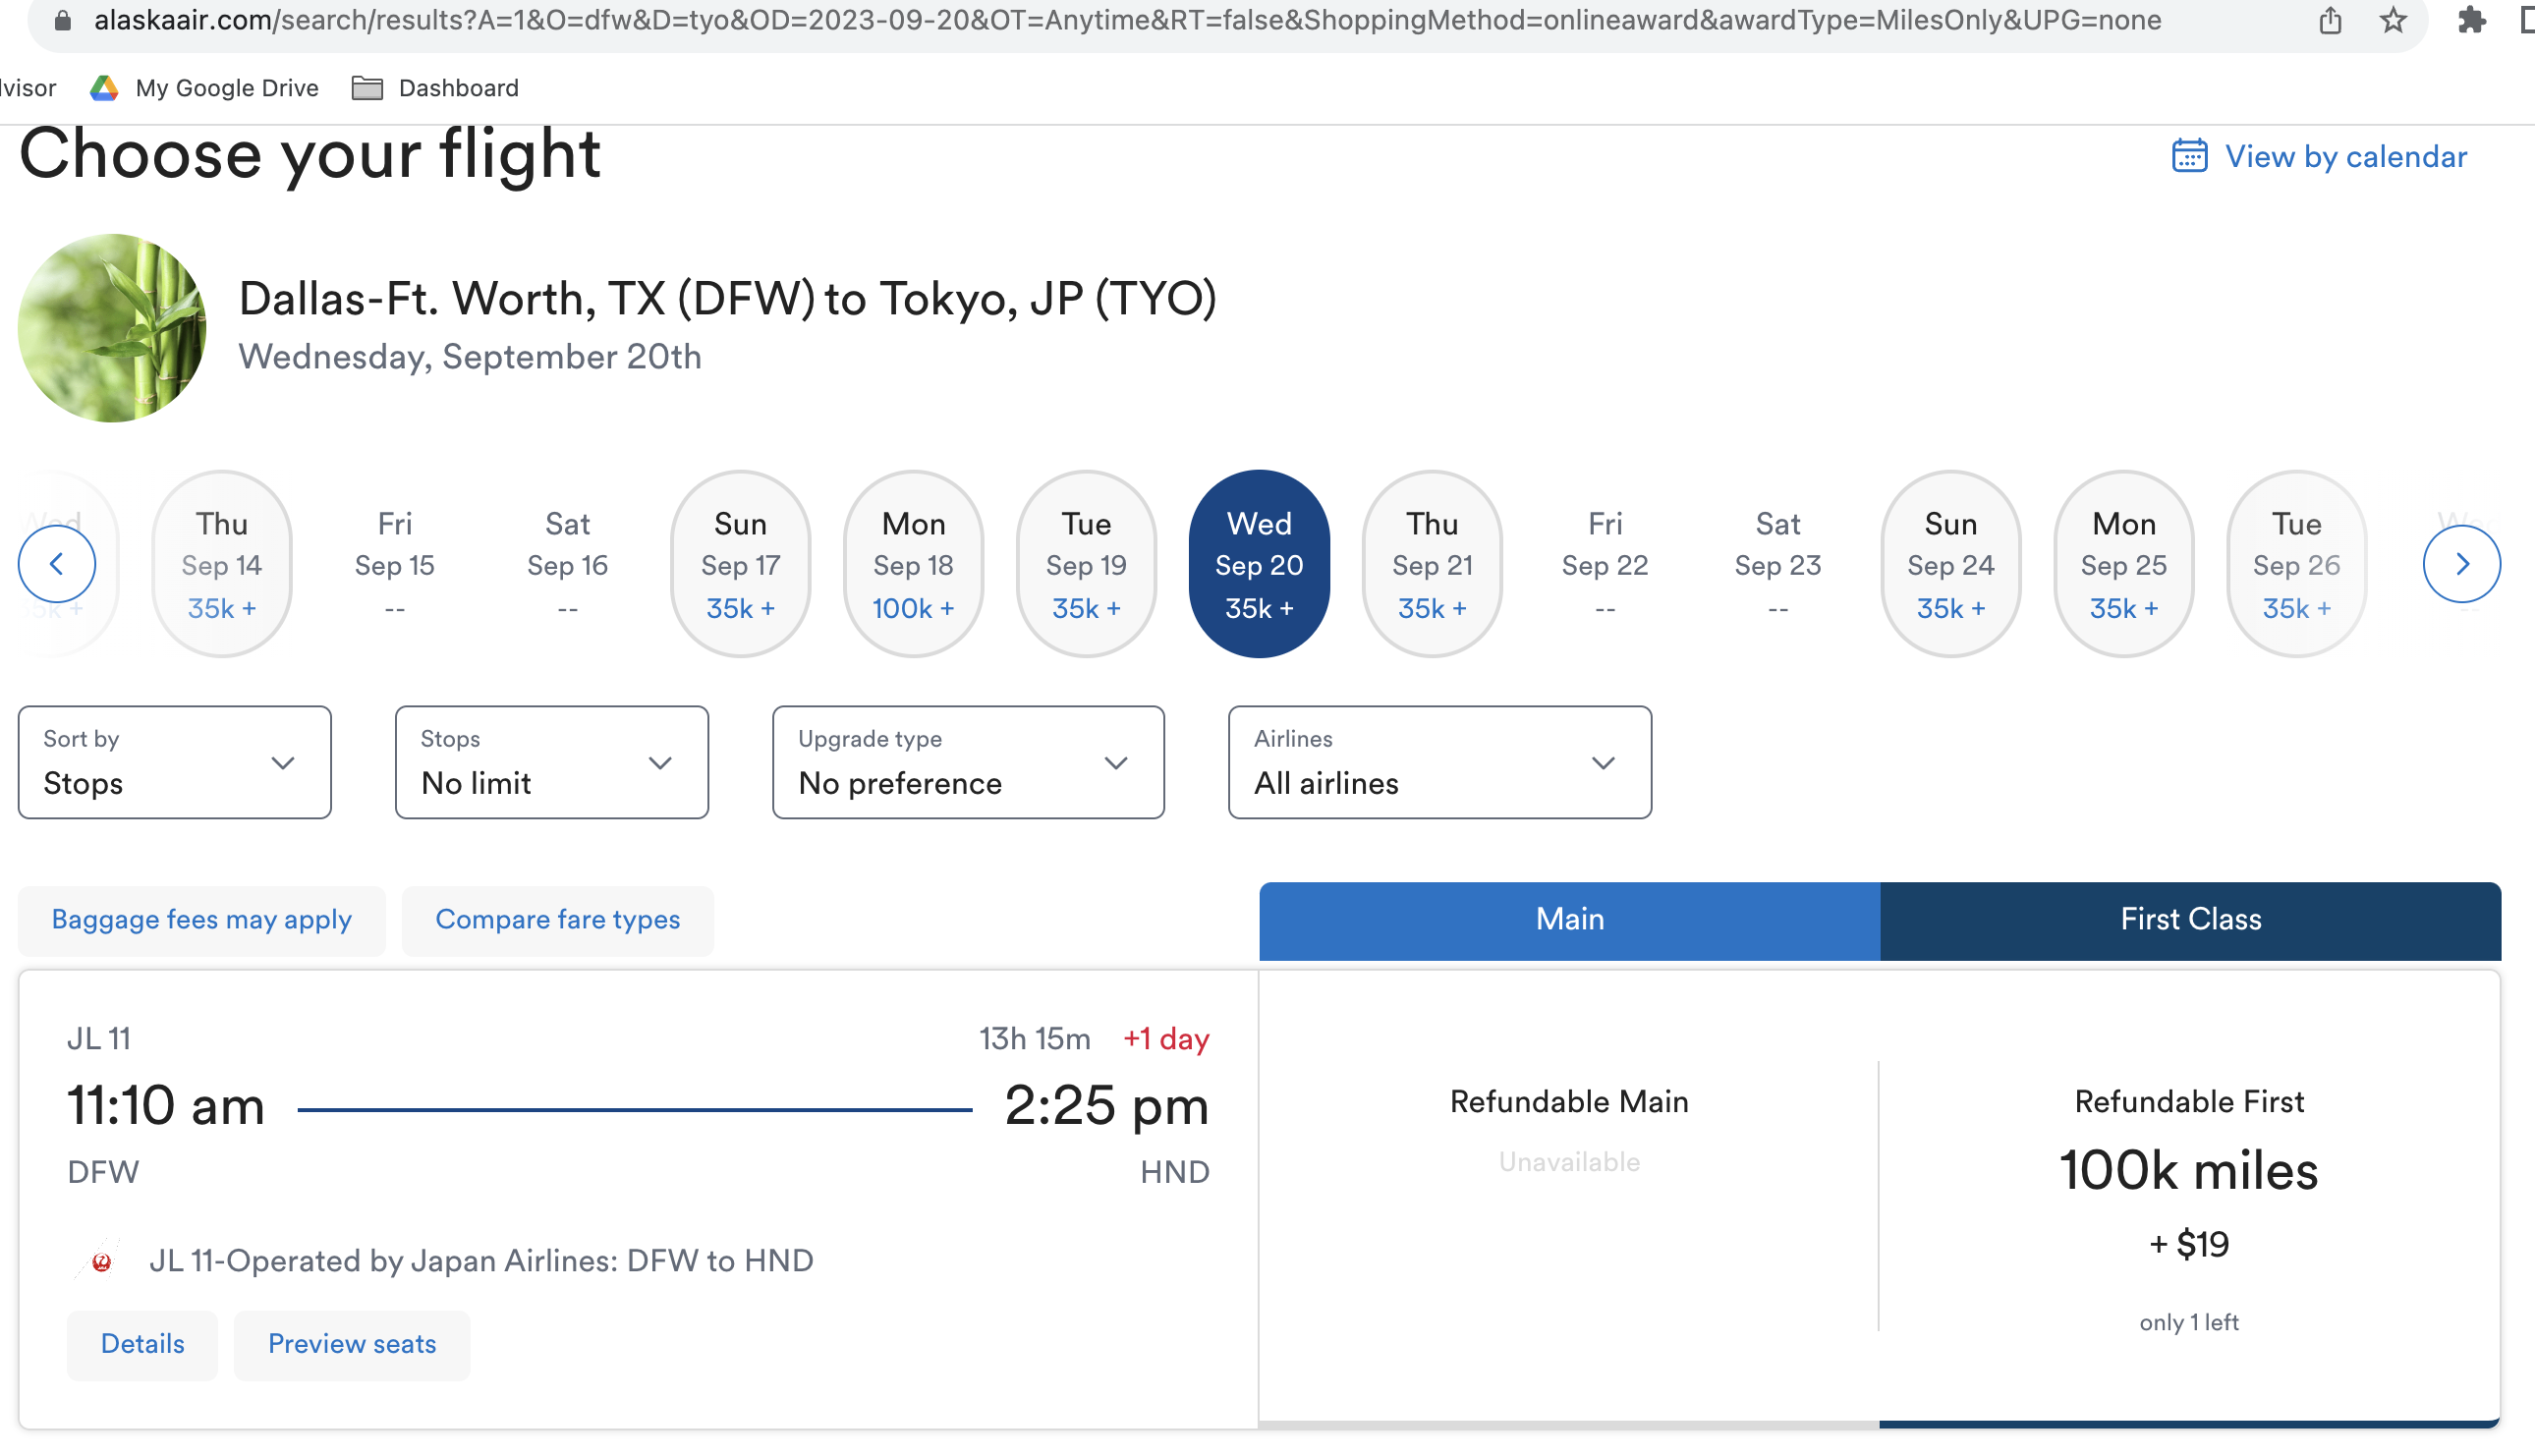Open the browser extensions puzzle icon

[x=2471, y=20]
